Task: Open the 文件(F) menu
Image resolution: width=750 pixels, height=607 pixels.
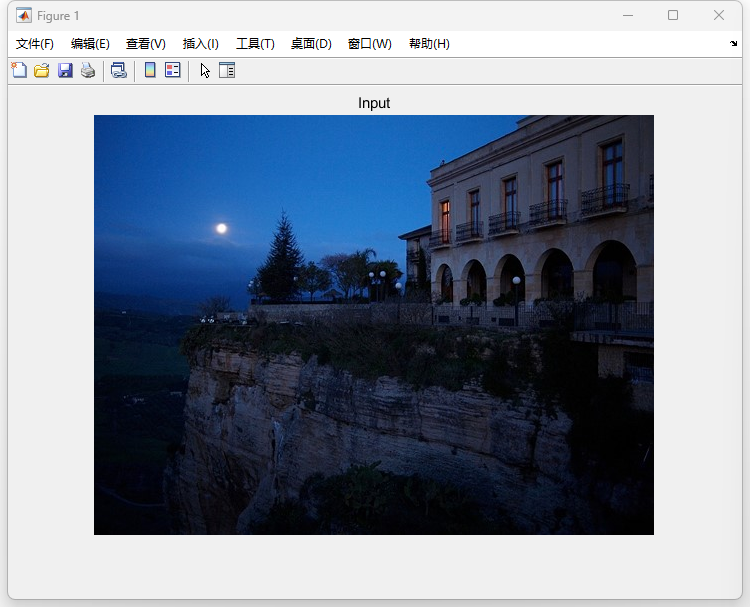Action: tap(35, 44)
